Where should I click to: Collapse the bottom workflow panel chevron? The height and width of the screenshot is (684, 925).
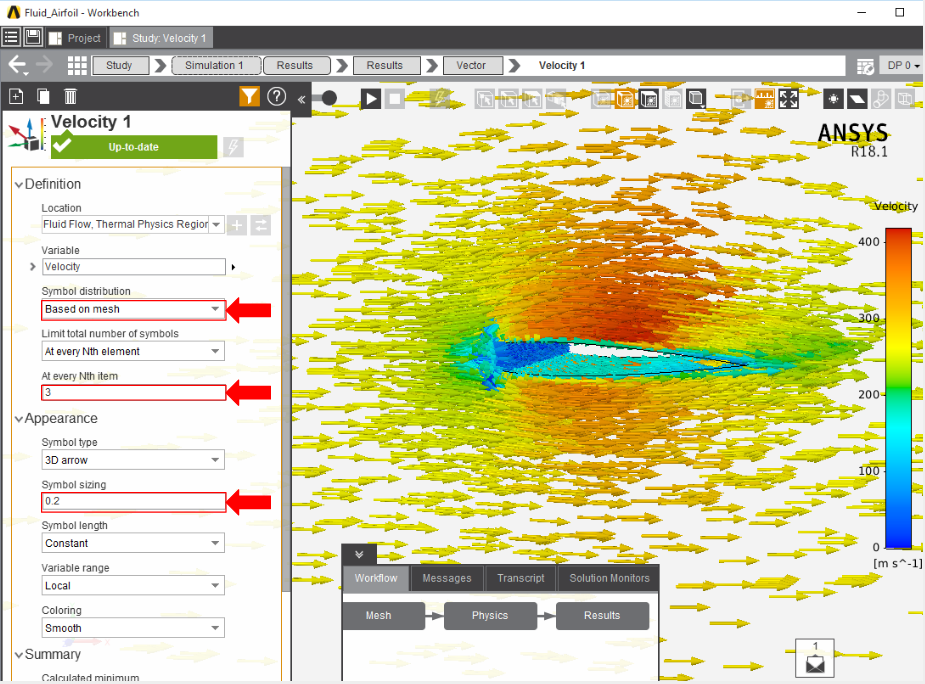tap(359, 555)
